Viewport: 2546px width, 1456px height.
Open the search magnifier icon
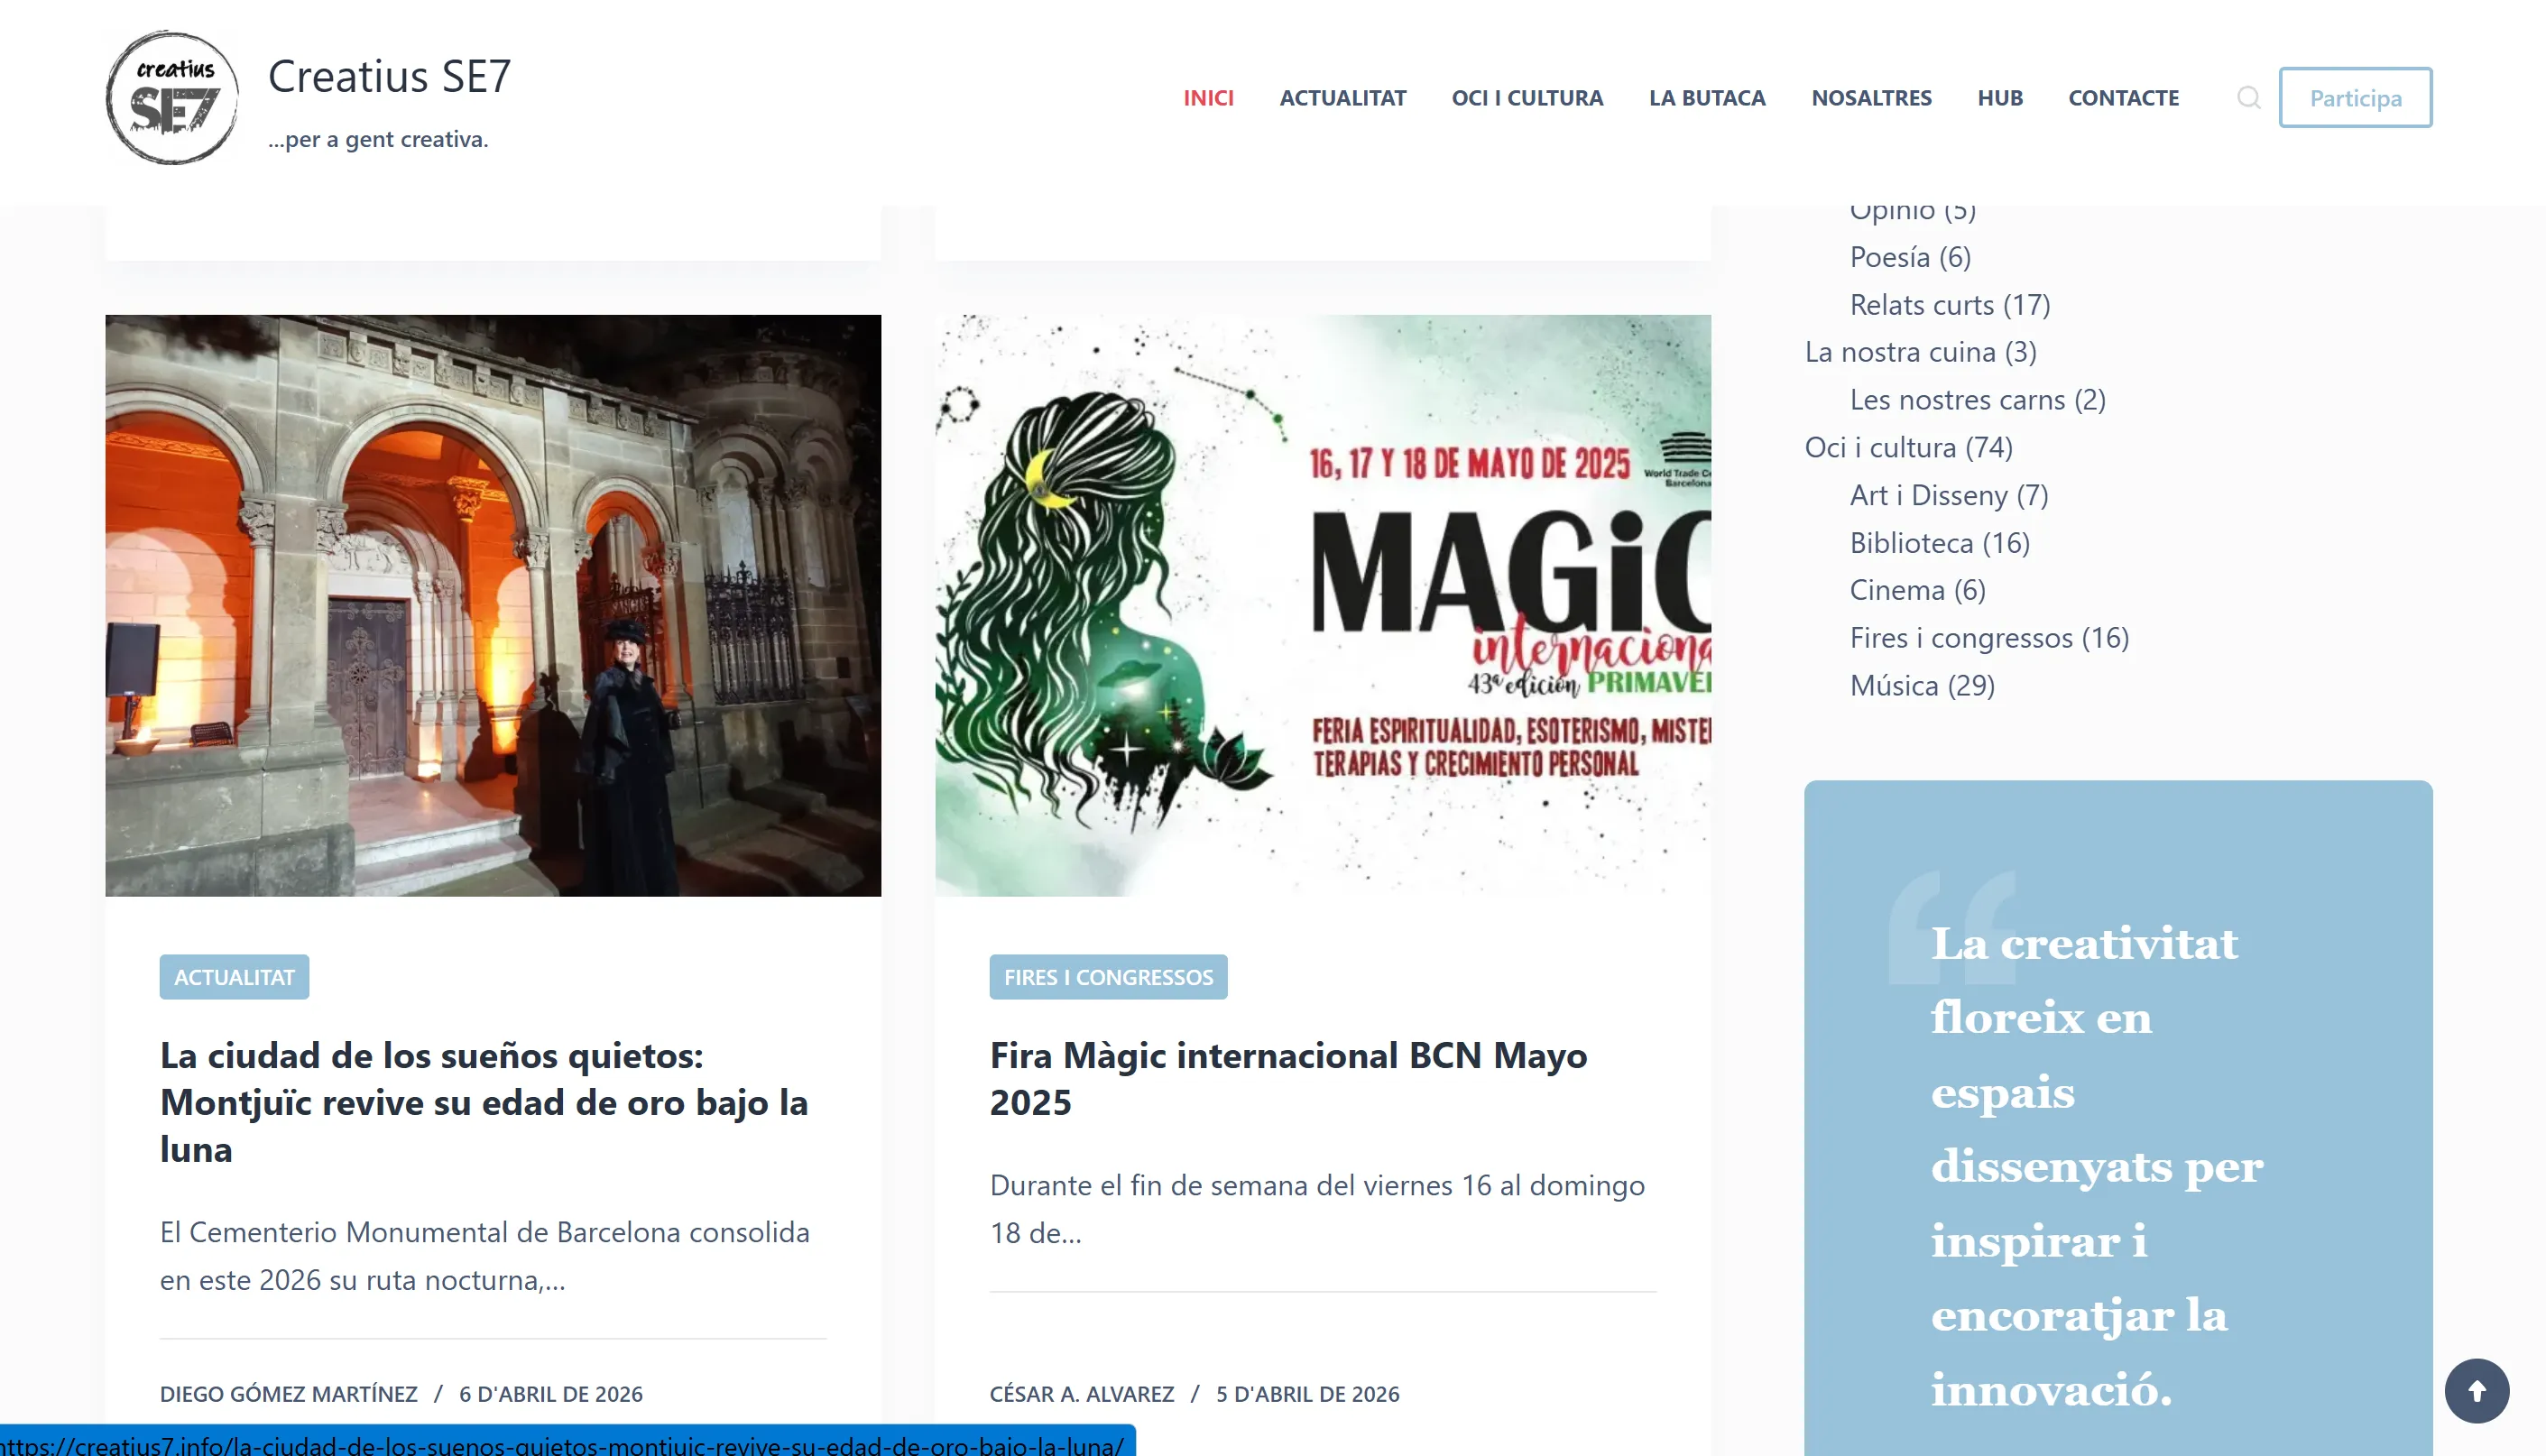click(x=2248, y=97)
